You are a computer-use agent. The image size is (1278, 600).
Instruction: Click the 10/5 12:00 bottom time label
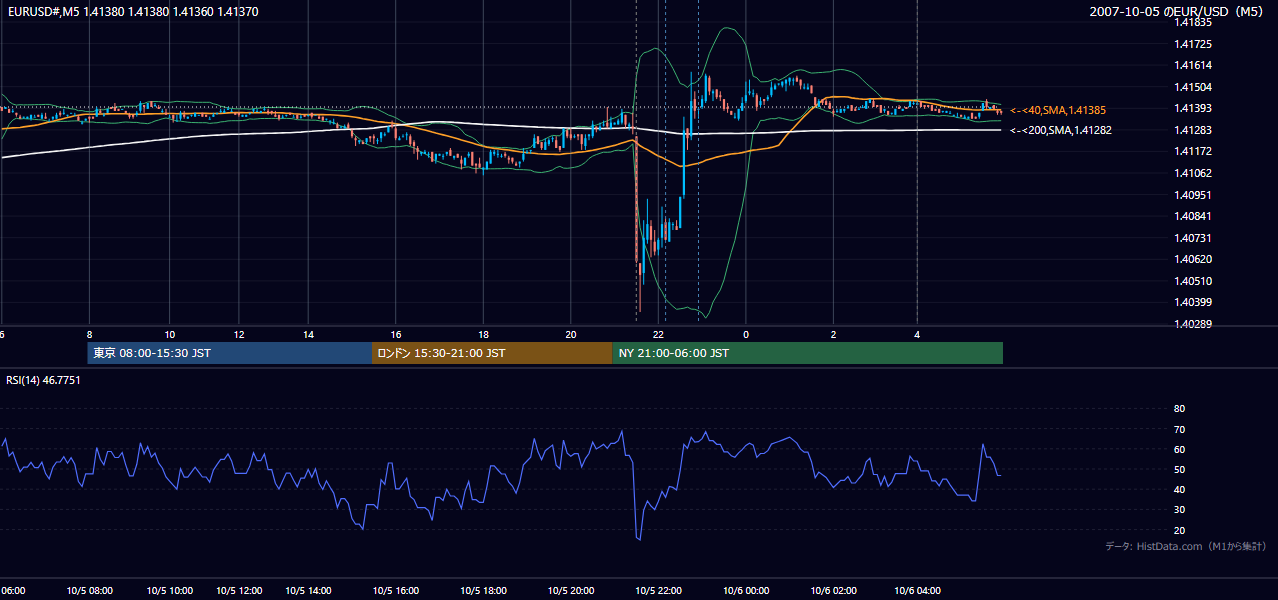tap(240, 590)
